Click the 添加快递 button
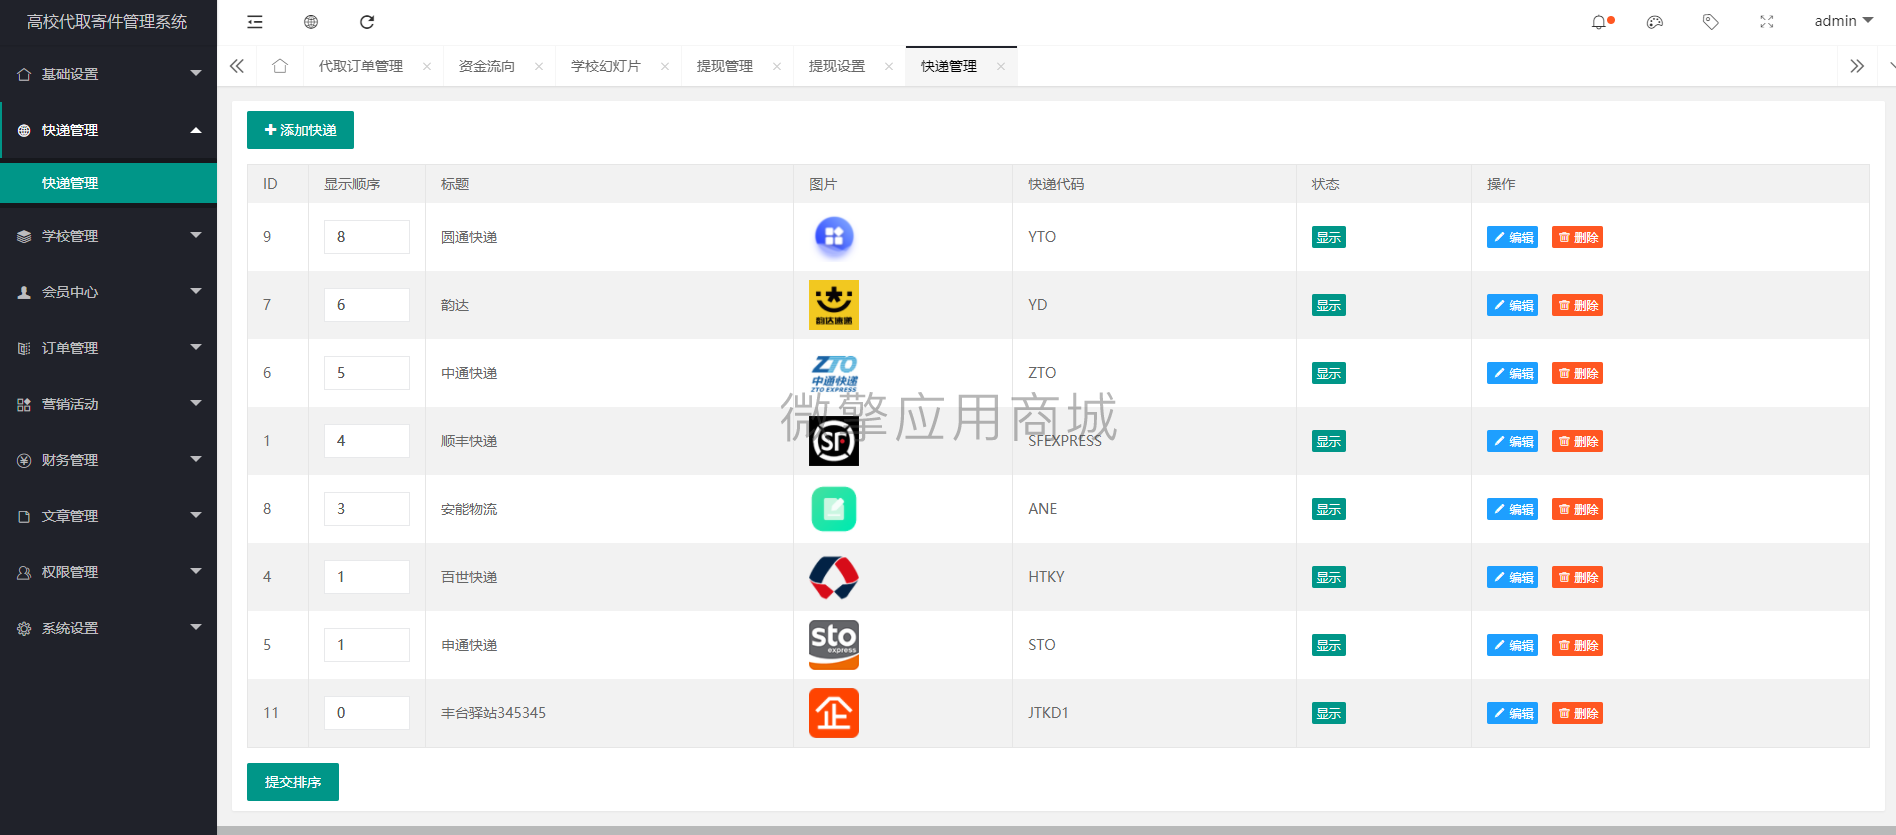Image resolution: width=1896 pixels, height=835 pixels. click(x=300, y=130)
